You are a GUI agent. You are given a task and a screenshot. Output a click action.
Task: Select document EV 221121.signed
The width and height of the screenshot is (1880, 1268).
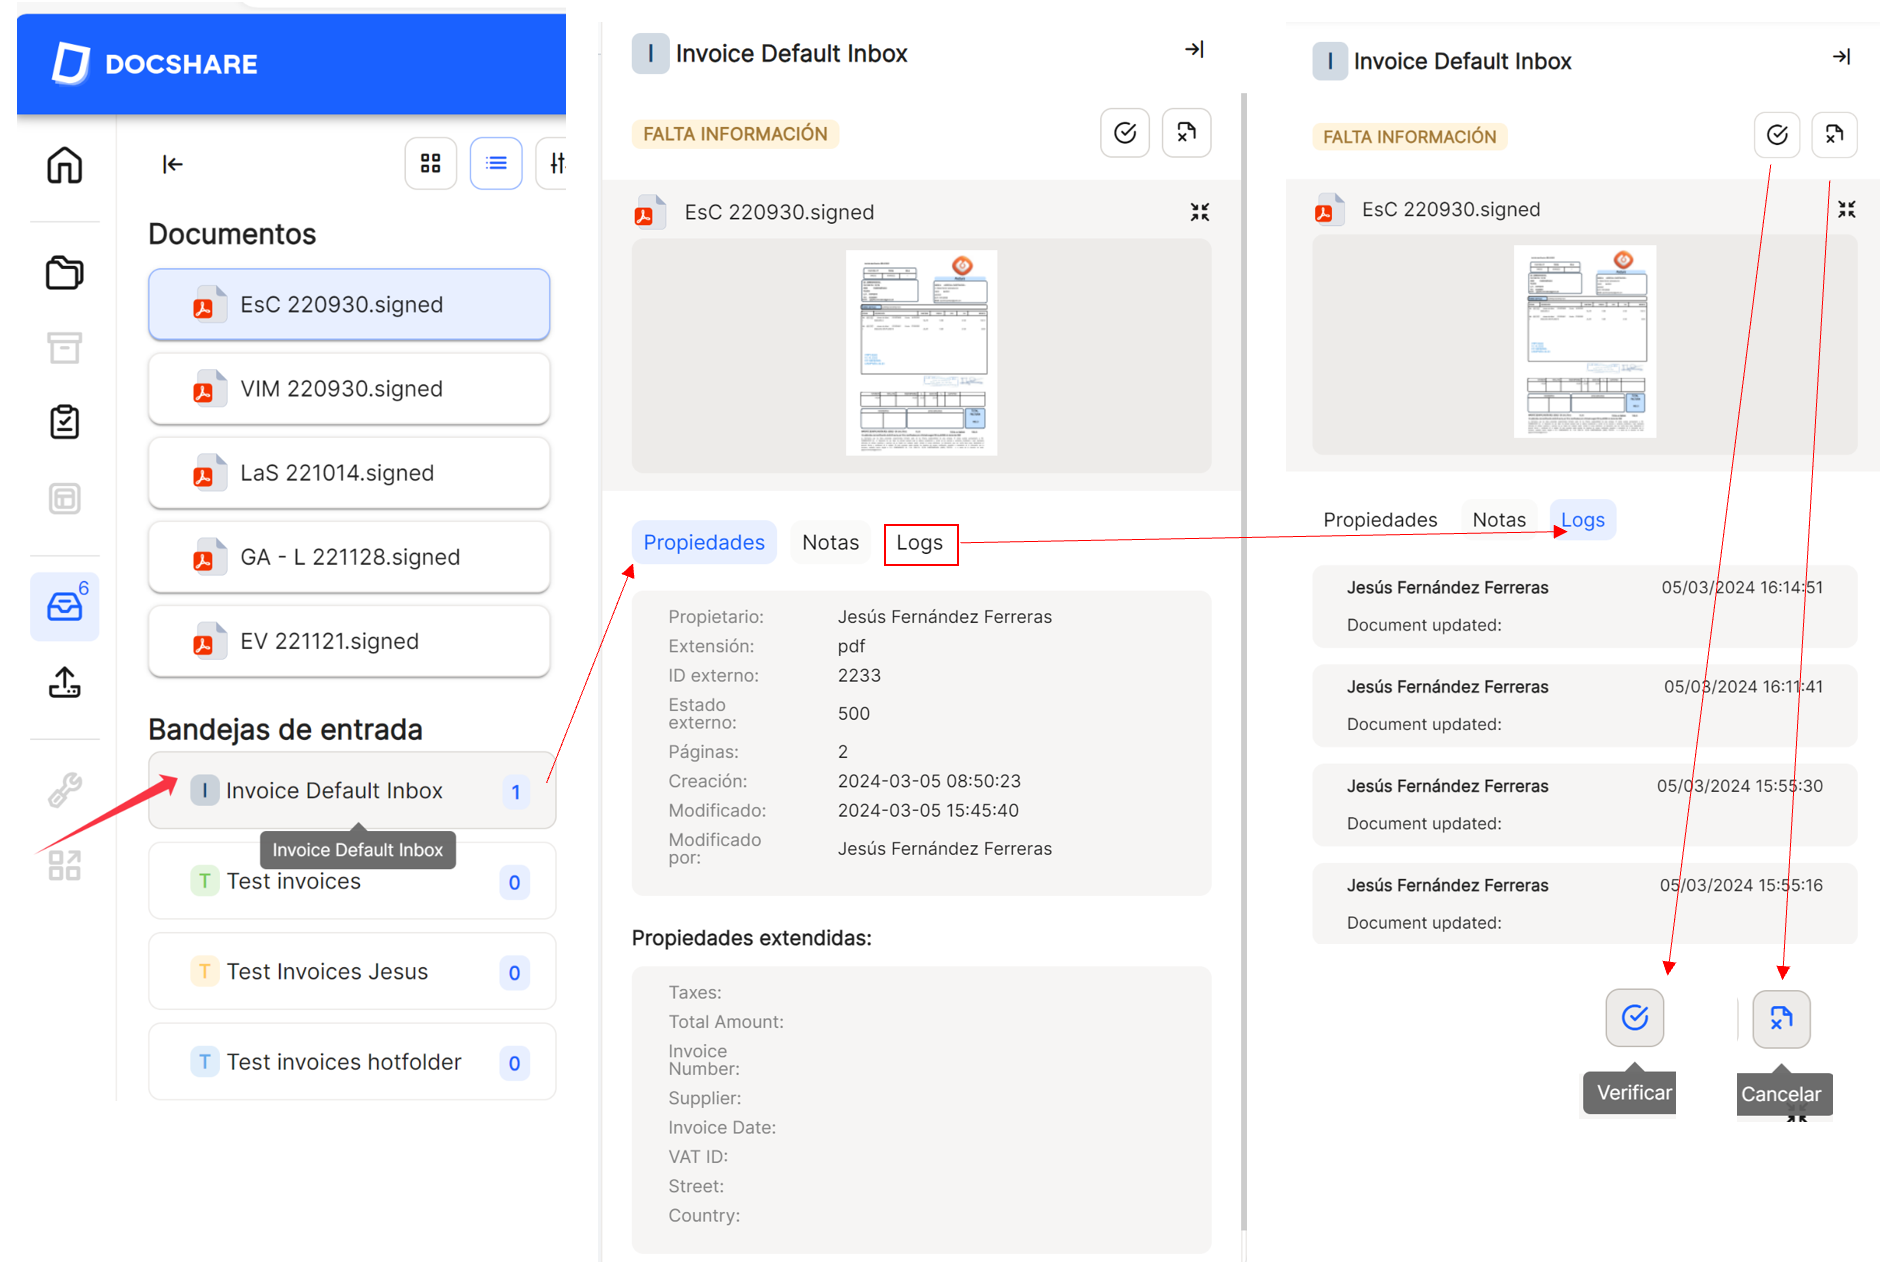coord(349,640)
